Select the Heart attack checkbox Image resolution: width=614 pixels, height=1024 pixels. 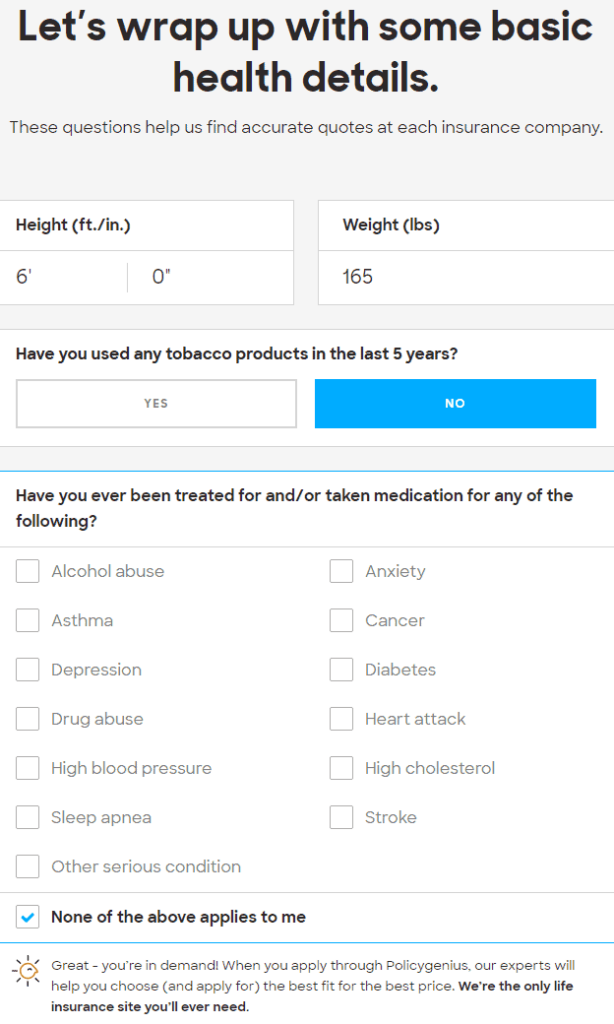point(341,719)
